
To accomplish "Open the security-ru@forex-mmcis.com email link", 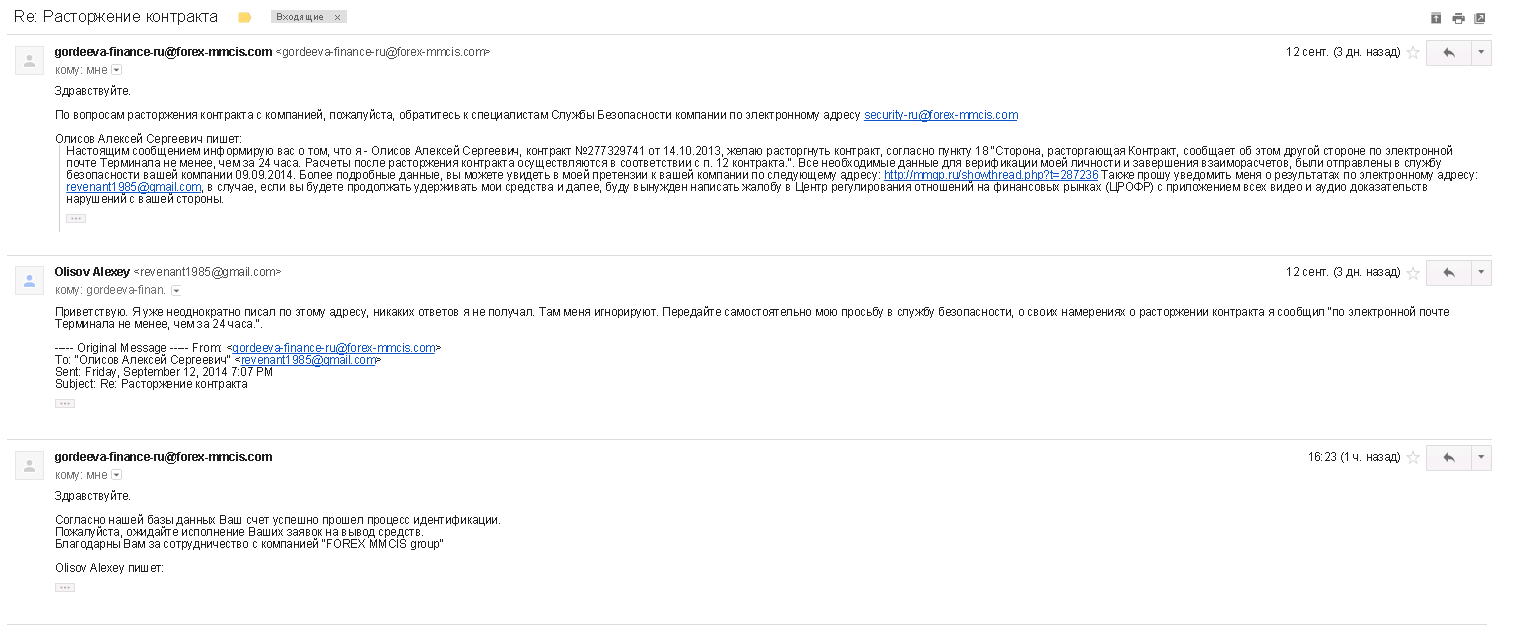I will point(940,115).
